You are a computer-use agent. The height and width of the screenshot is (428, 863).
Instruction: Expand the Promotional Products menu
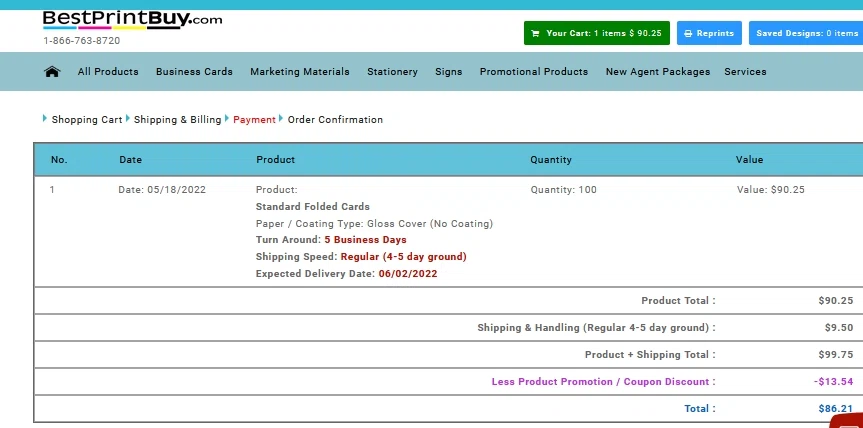pyautogui.click(x=534, y=72)
